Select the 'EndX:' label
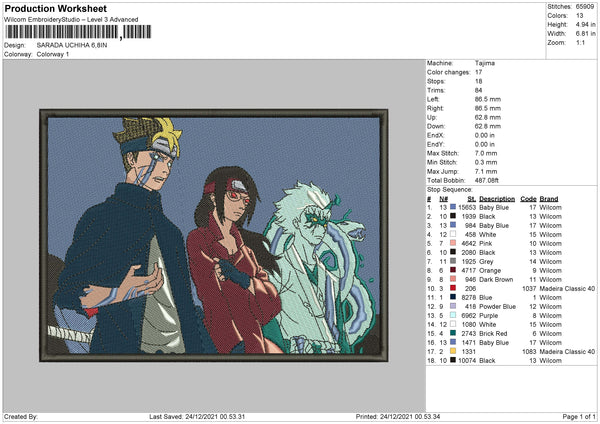The width and height of the screenshot is (600, 424). click(435, 135)
